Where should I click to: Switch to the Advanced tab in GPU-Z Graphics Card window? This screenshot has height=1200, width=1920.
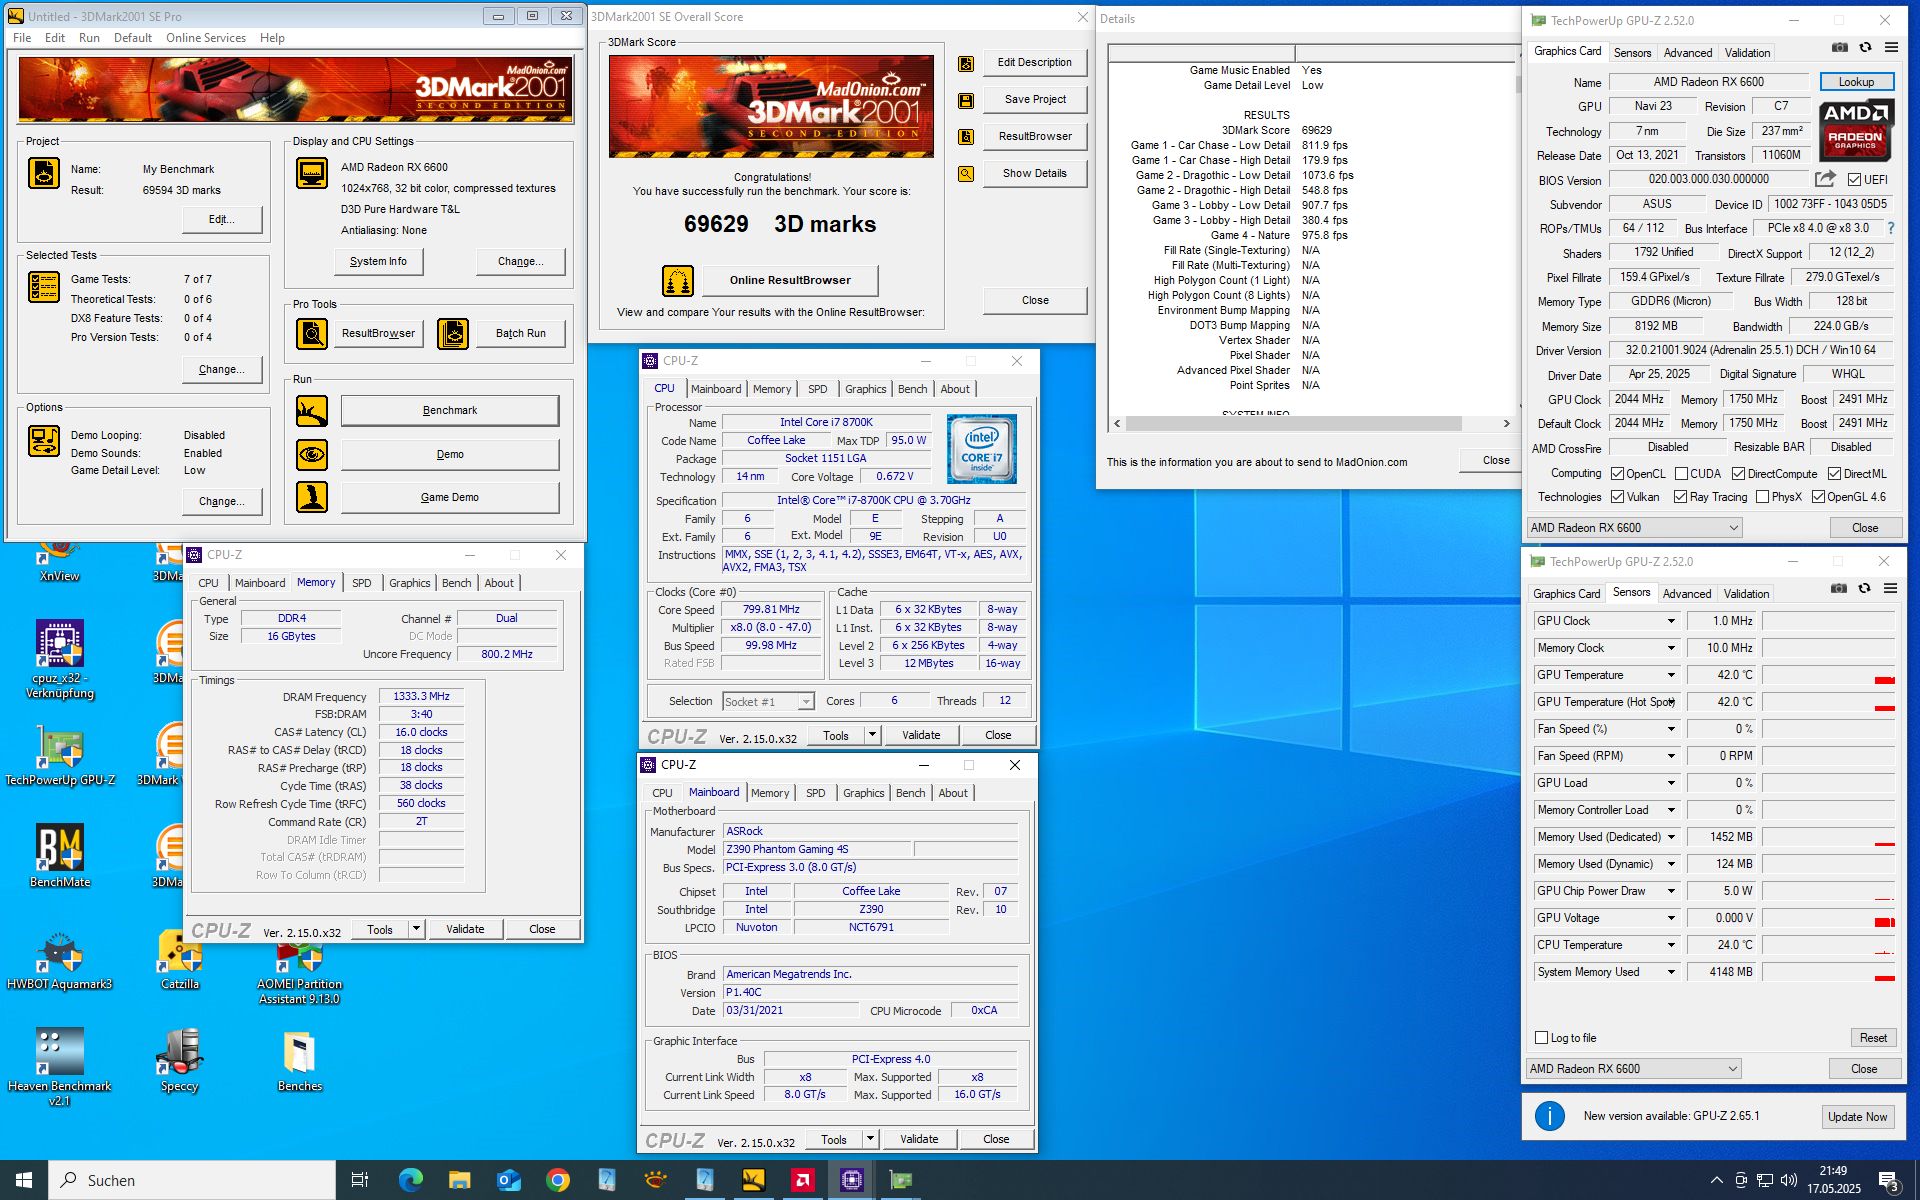(1688, 53)
